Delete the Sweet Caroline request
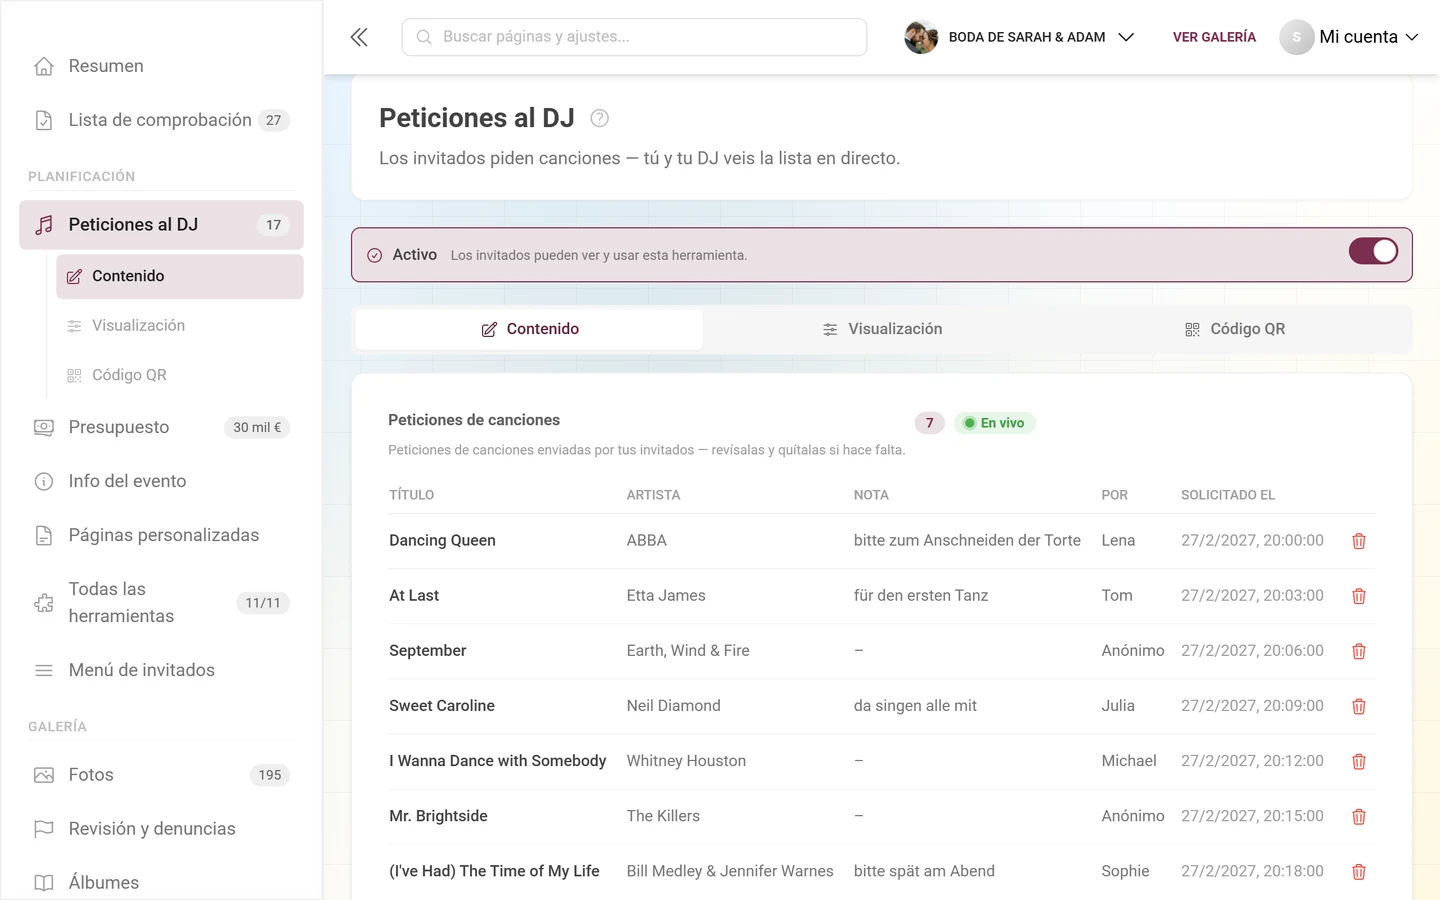1440x900 pixels. [x=1359, y=706]
